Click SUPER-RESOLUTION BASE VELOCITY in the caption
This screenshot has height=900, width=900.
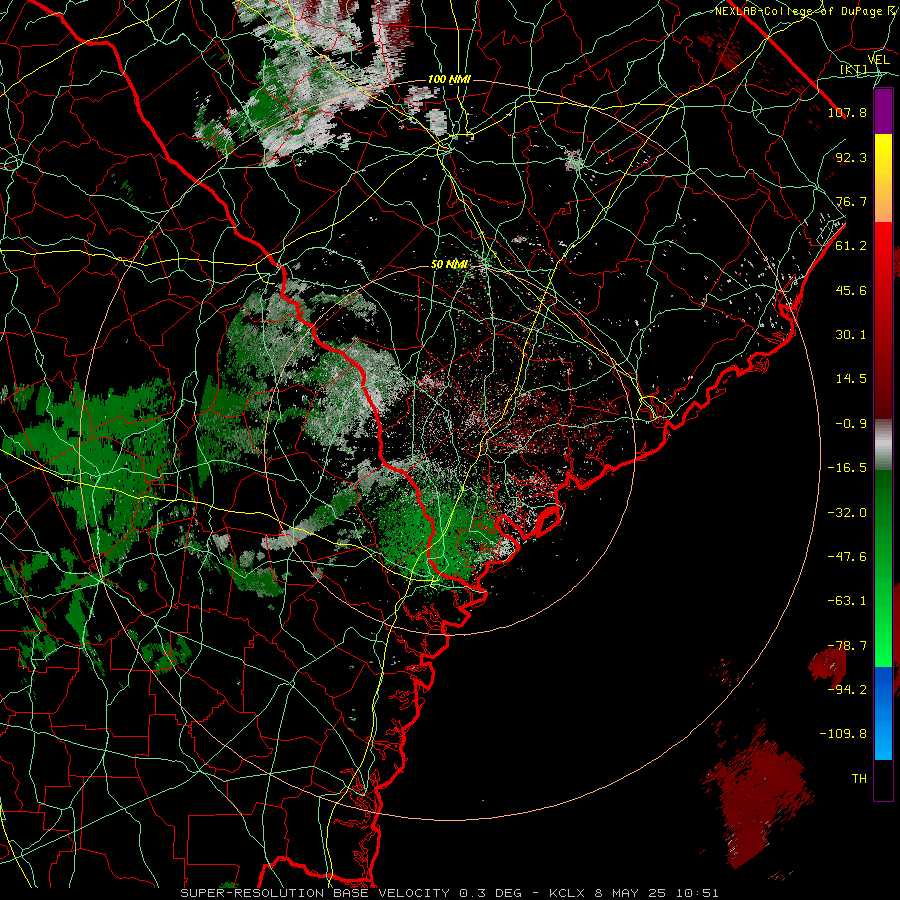pyautogui.click(x=315, y=893)
